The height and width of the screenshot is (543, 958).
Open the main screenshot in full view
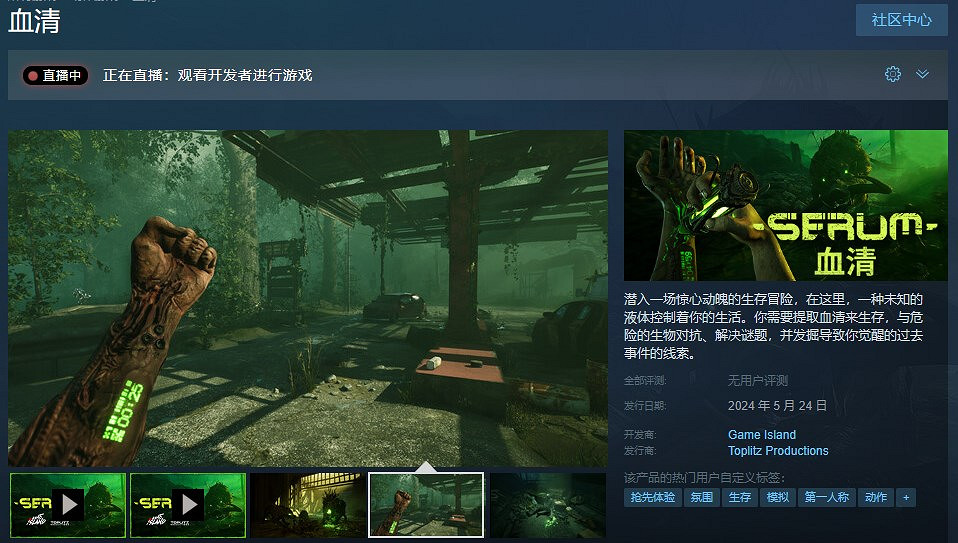(308, 298)
